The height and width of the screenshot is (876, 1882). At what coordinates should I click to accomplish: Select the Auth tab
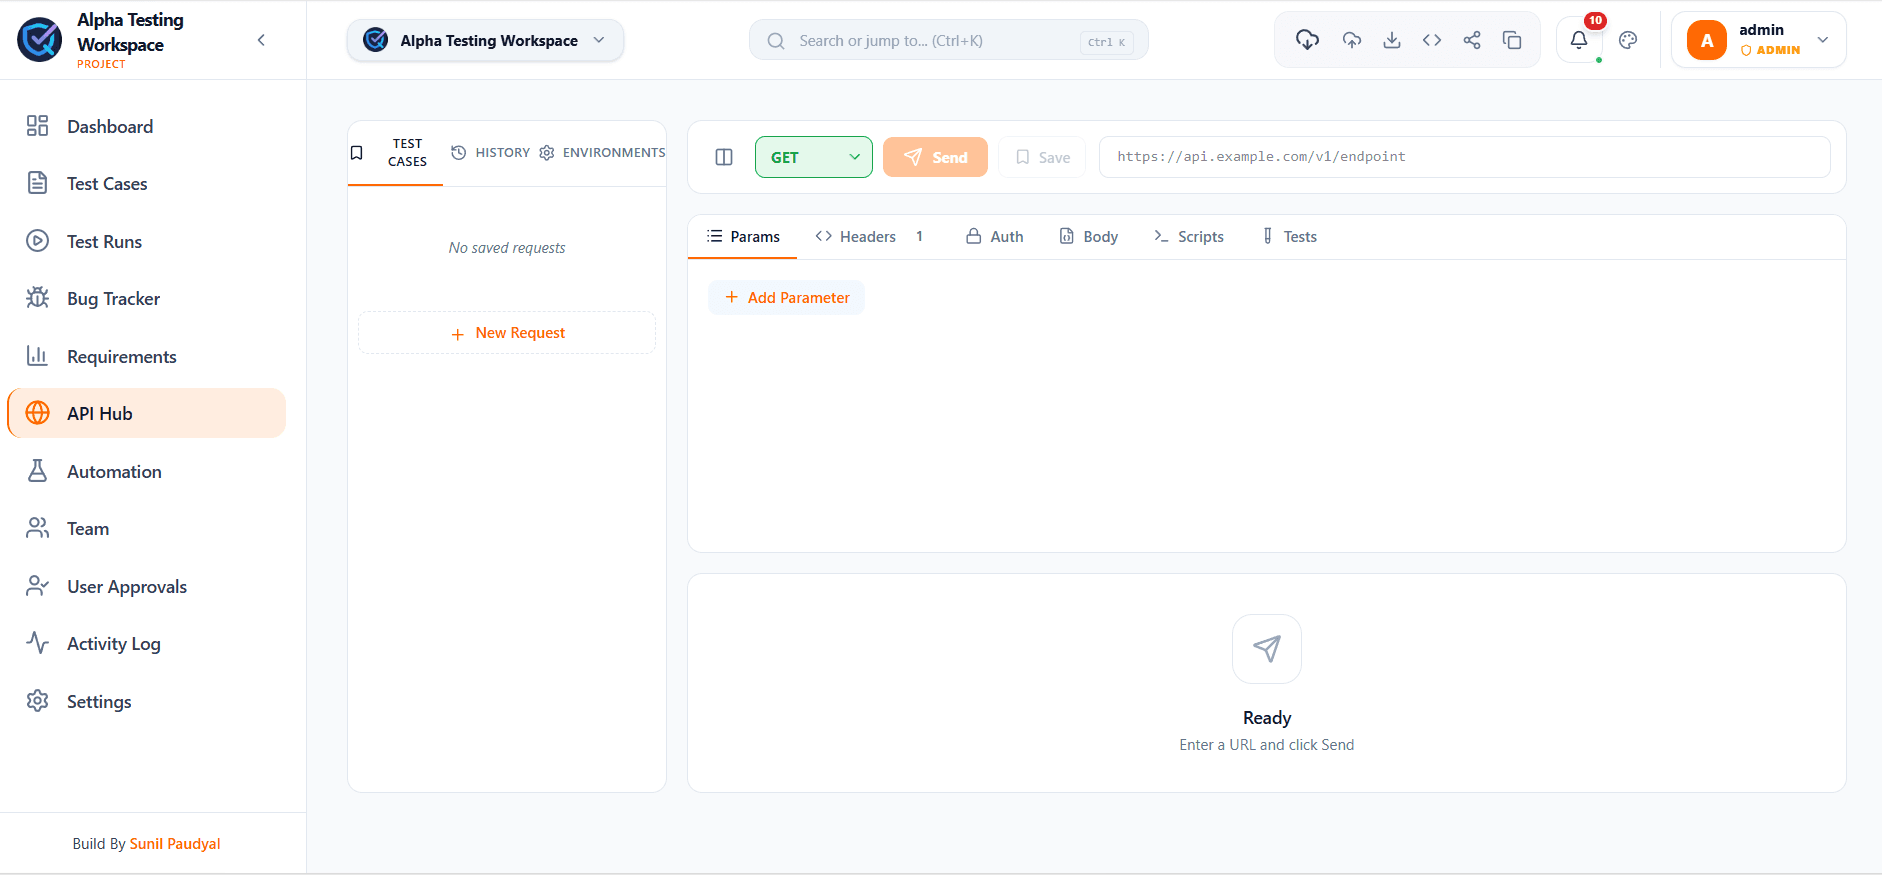[x=994, y=237]
